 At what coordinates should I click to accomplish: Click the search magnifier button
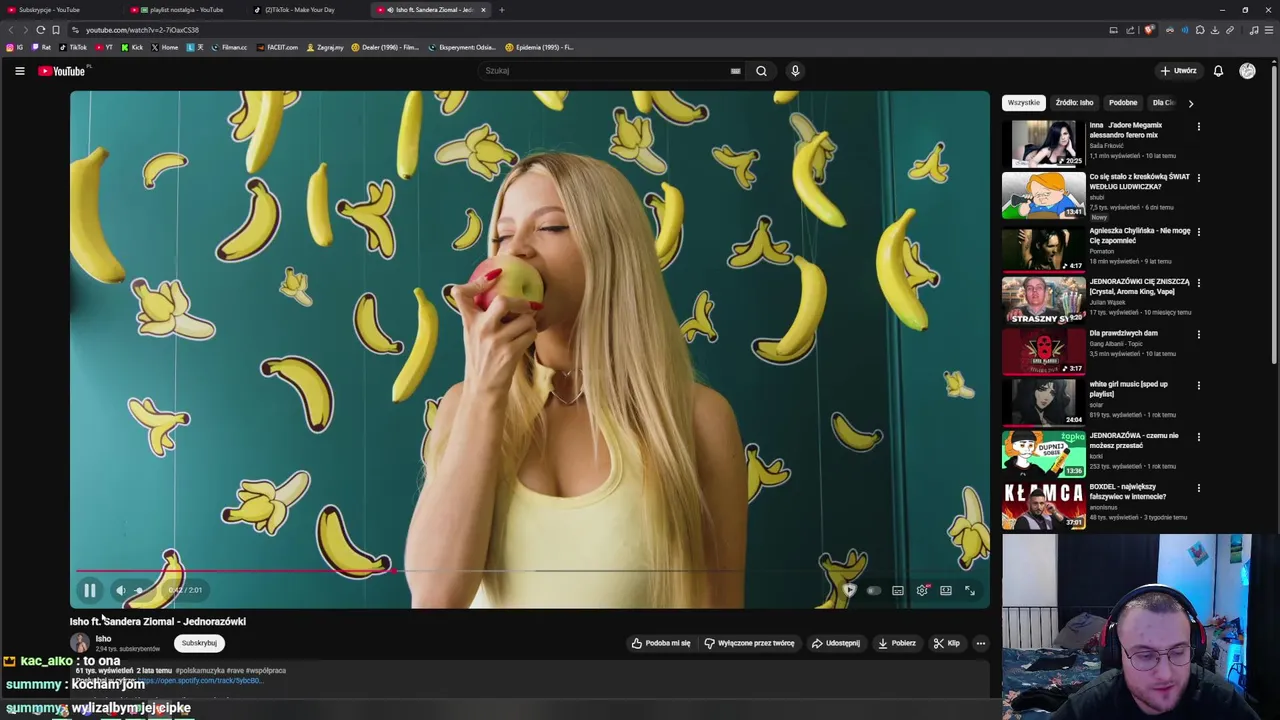[761, 71]
